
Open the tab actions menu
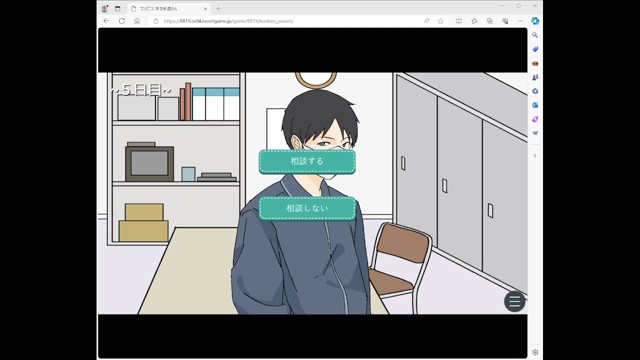[118, 8]
